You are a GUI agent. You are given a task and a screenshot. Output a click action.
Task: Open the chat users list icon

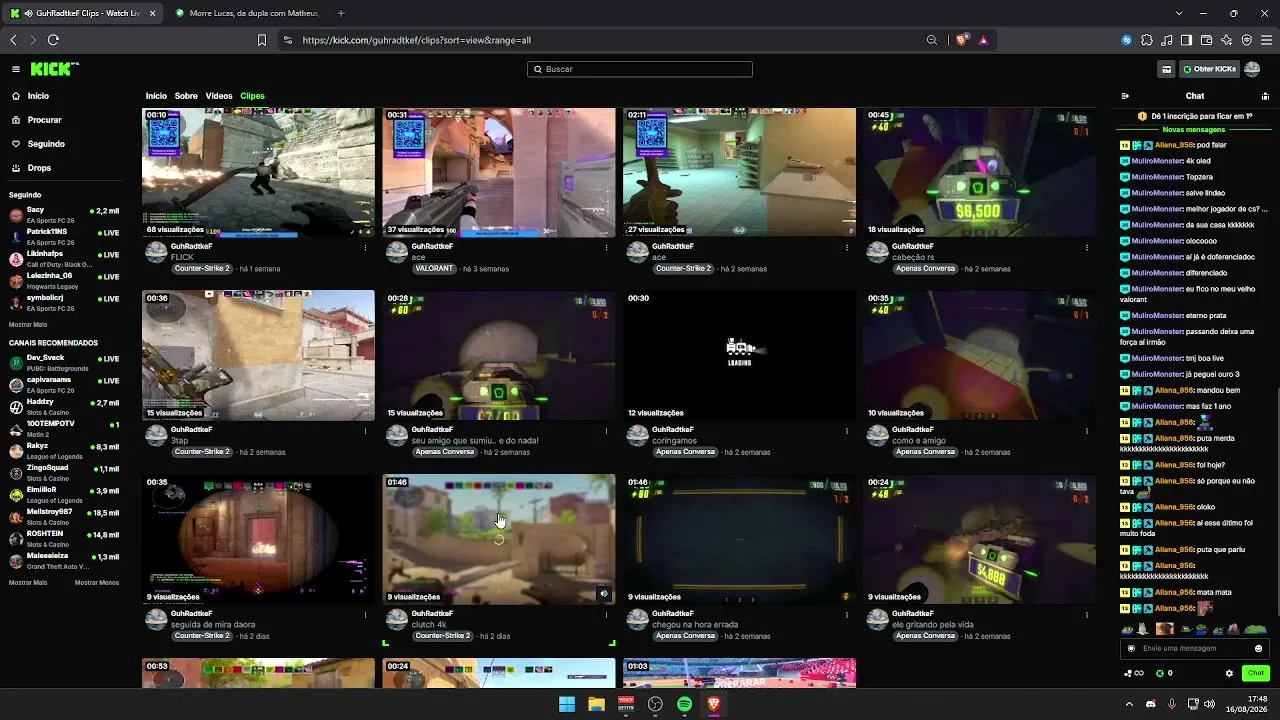pyautogui.click(x=1265, y=96)
